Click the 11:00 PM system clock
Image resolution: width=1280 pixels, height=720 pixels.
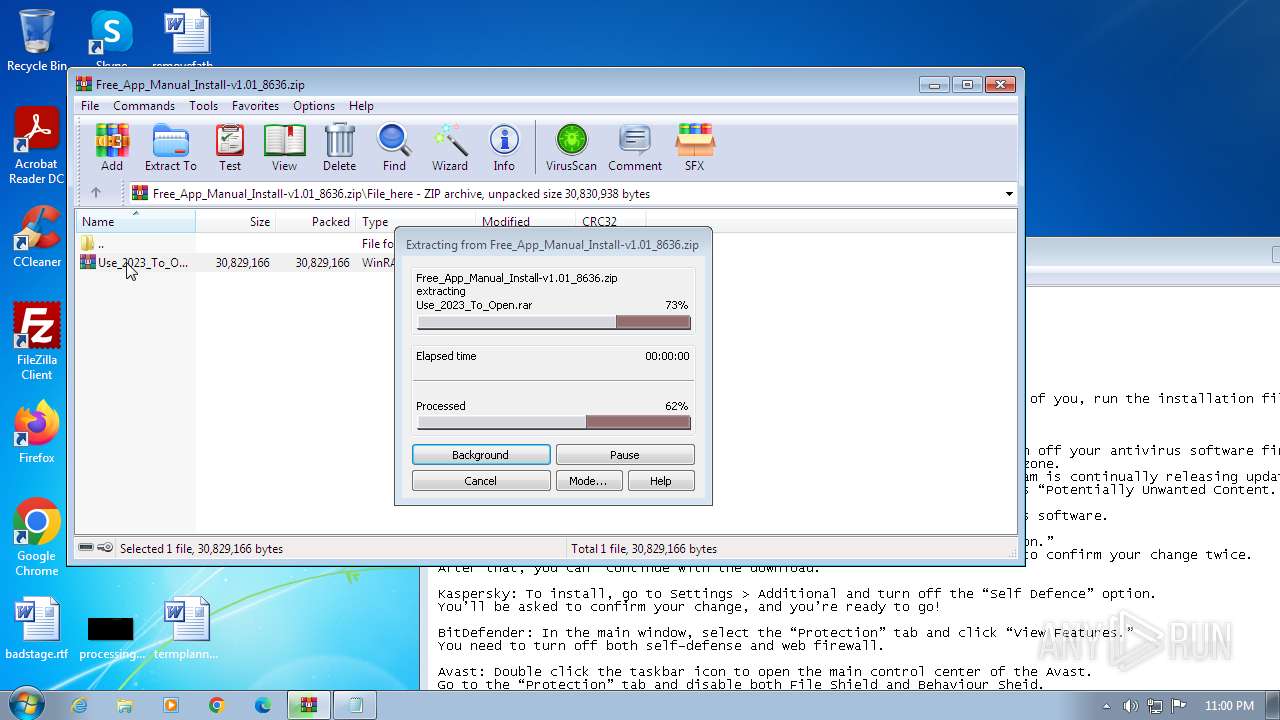[x=1229, y=706]
